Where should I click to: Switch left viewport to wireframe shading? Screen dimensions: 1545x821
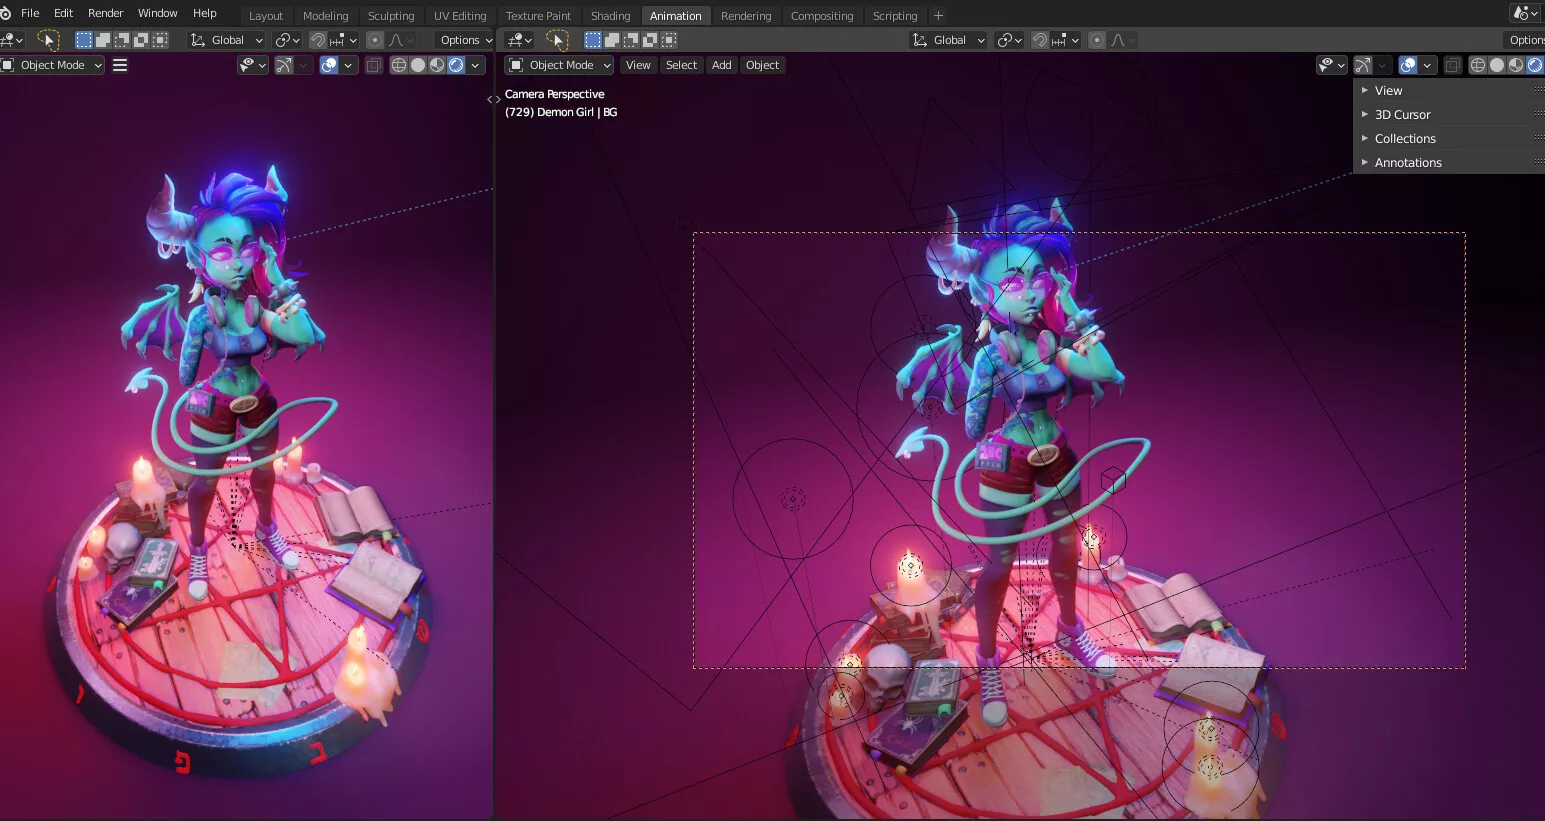pyautogui.click(x=398, y=65)
